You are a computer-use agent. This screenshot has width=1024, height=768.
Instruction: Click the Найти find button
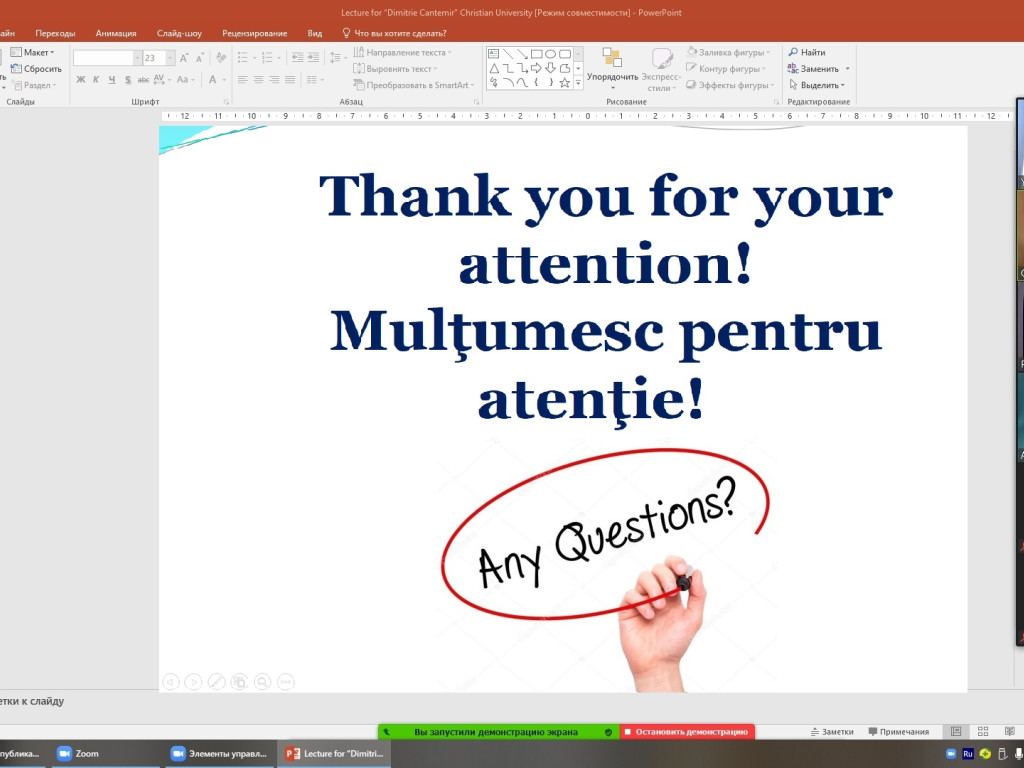point(807,52)
